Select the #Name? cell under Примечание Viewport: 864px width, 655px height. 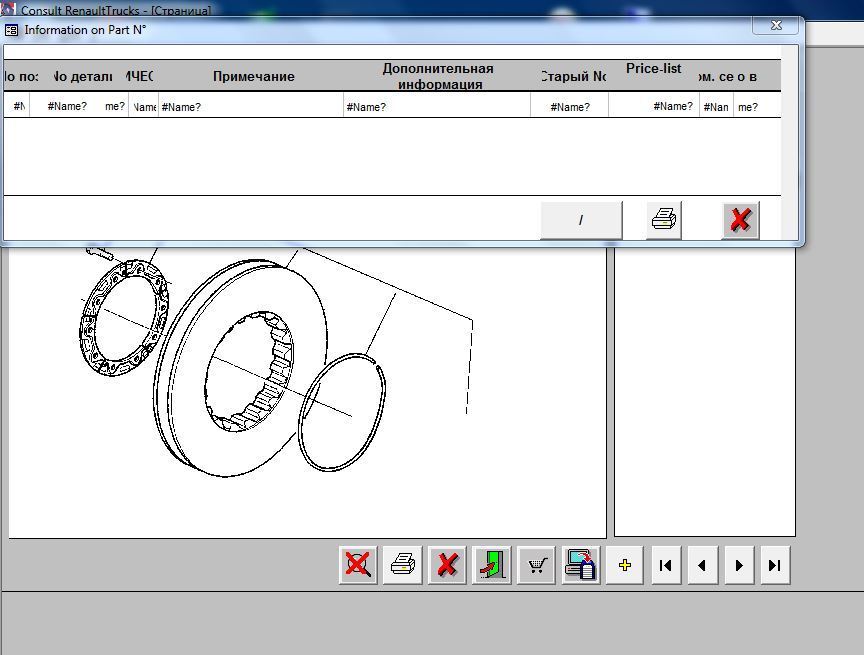(251, 106)
